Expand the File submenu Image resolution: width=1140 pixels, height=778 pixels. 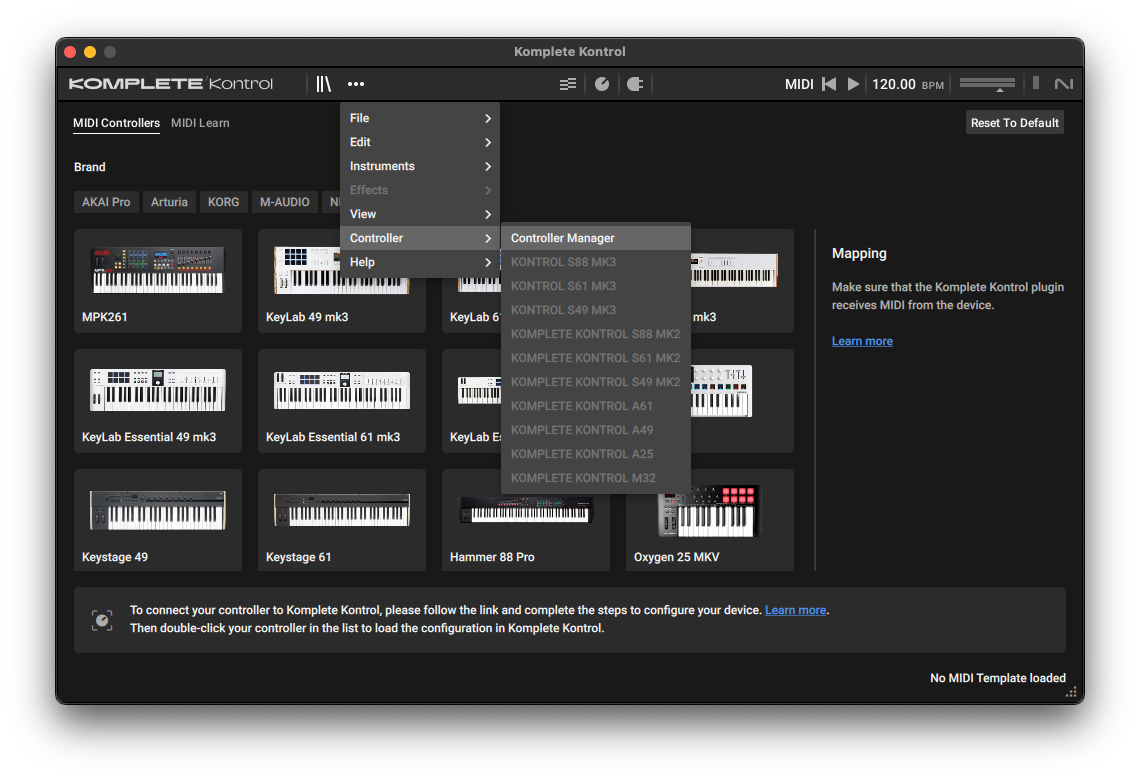[420, 118]
